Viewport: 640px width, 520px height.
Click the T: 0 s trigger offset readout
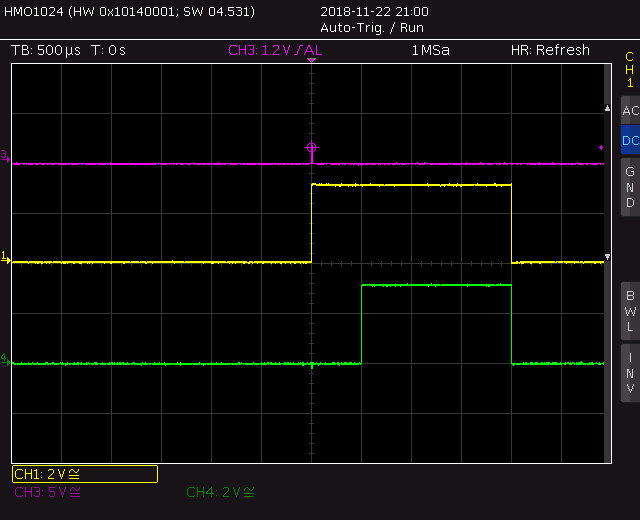[108, 51]
